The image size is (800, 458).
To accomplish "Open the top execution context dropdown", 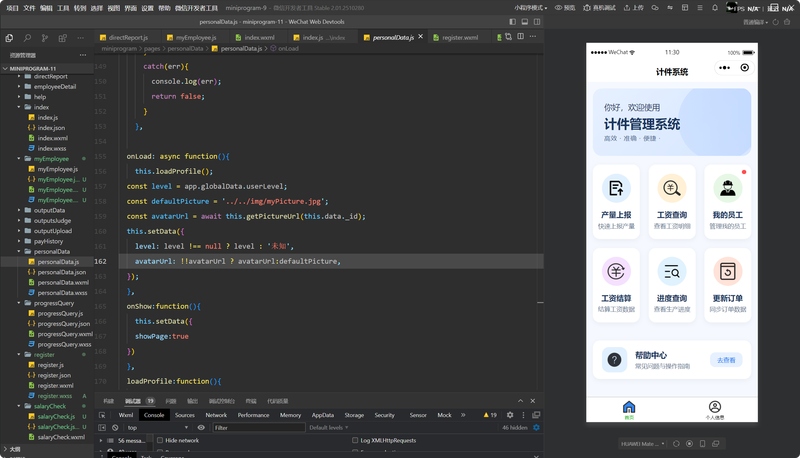I will (x=158, y=428).
